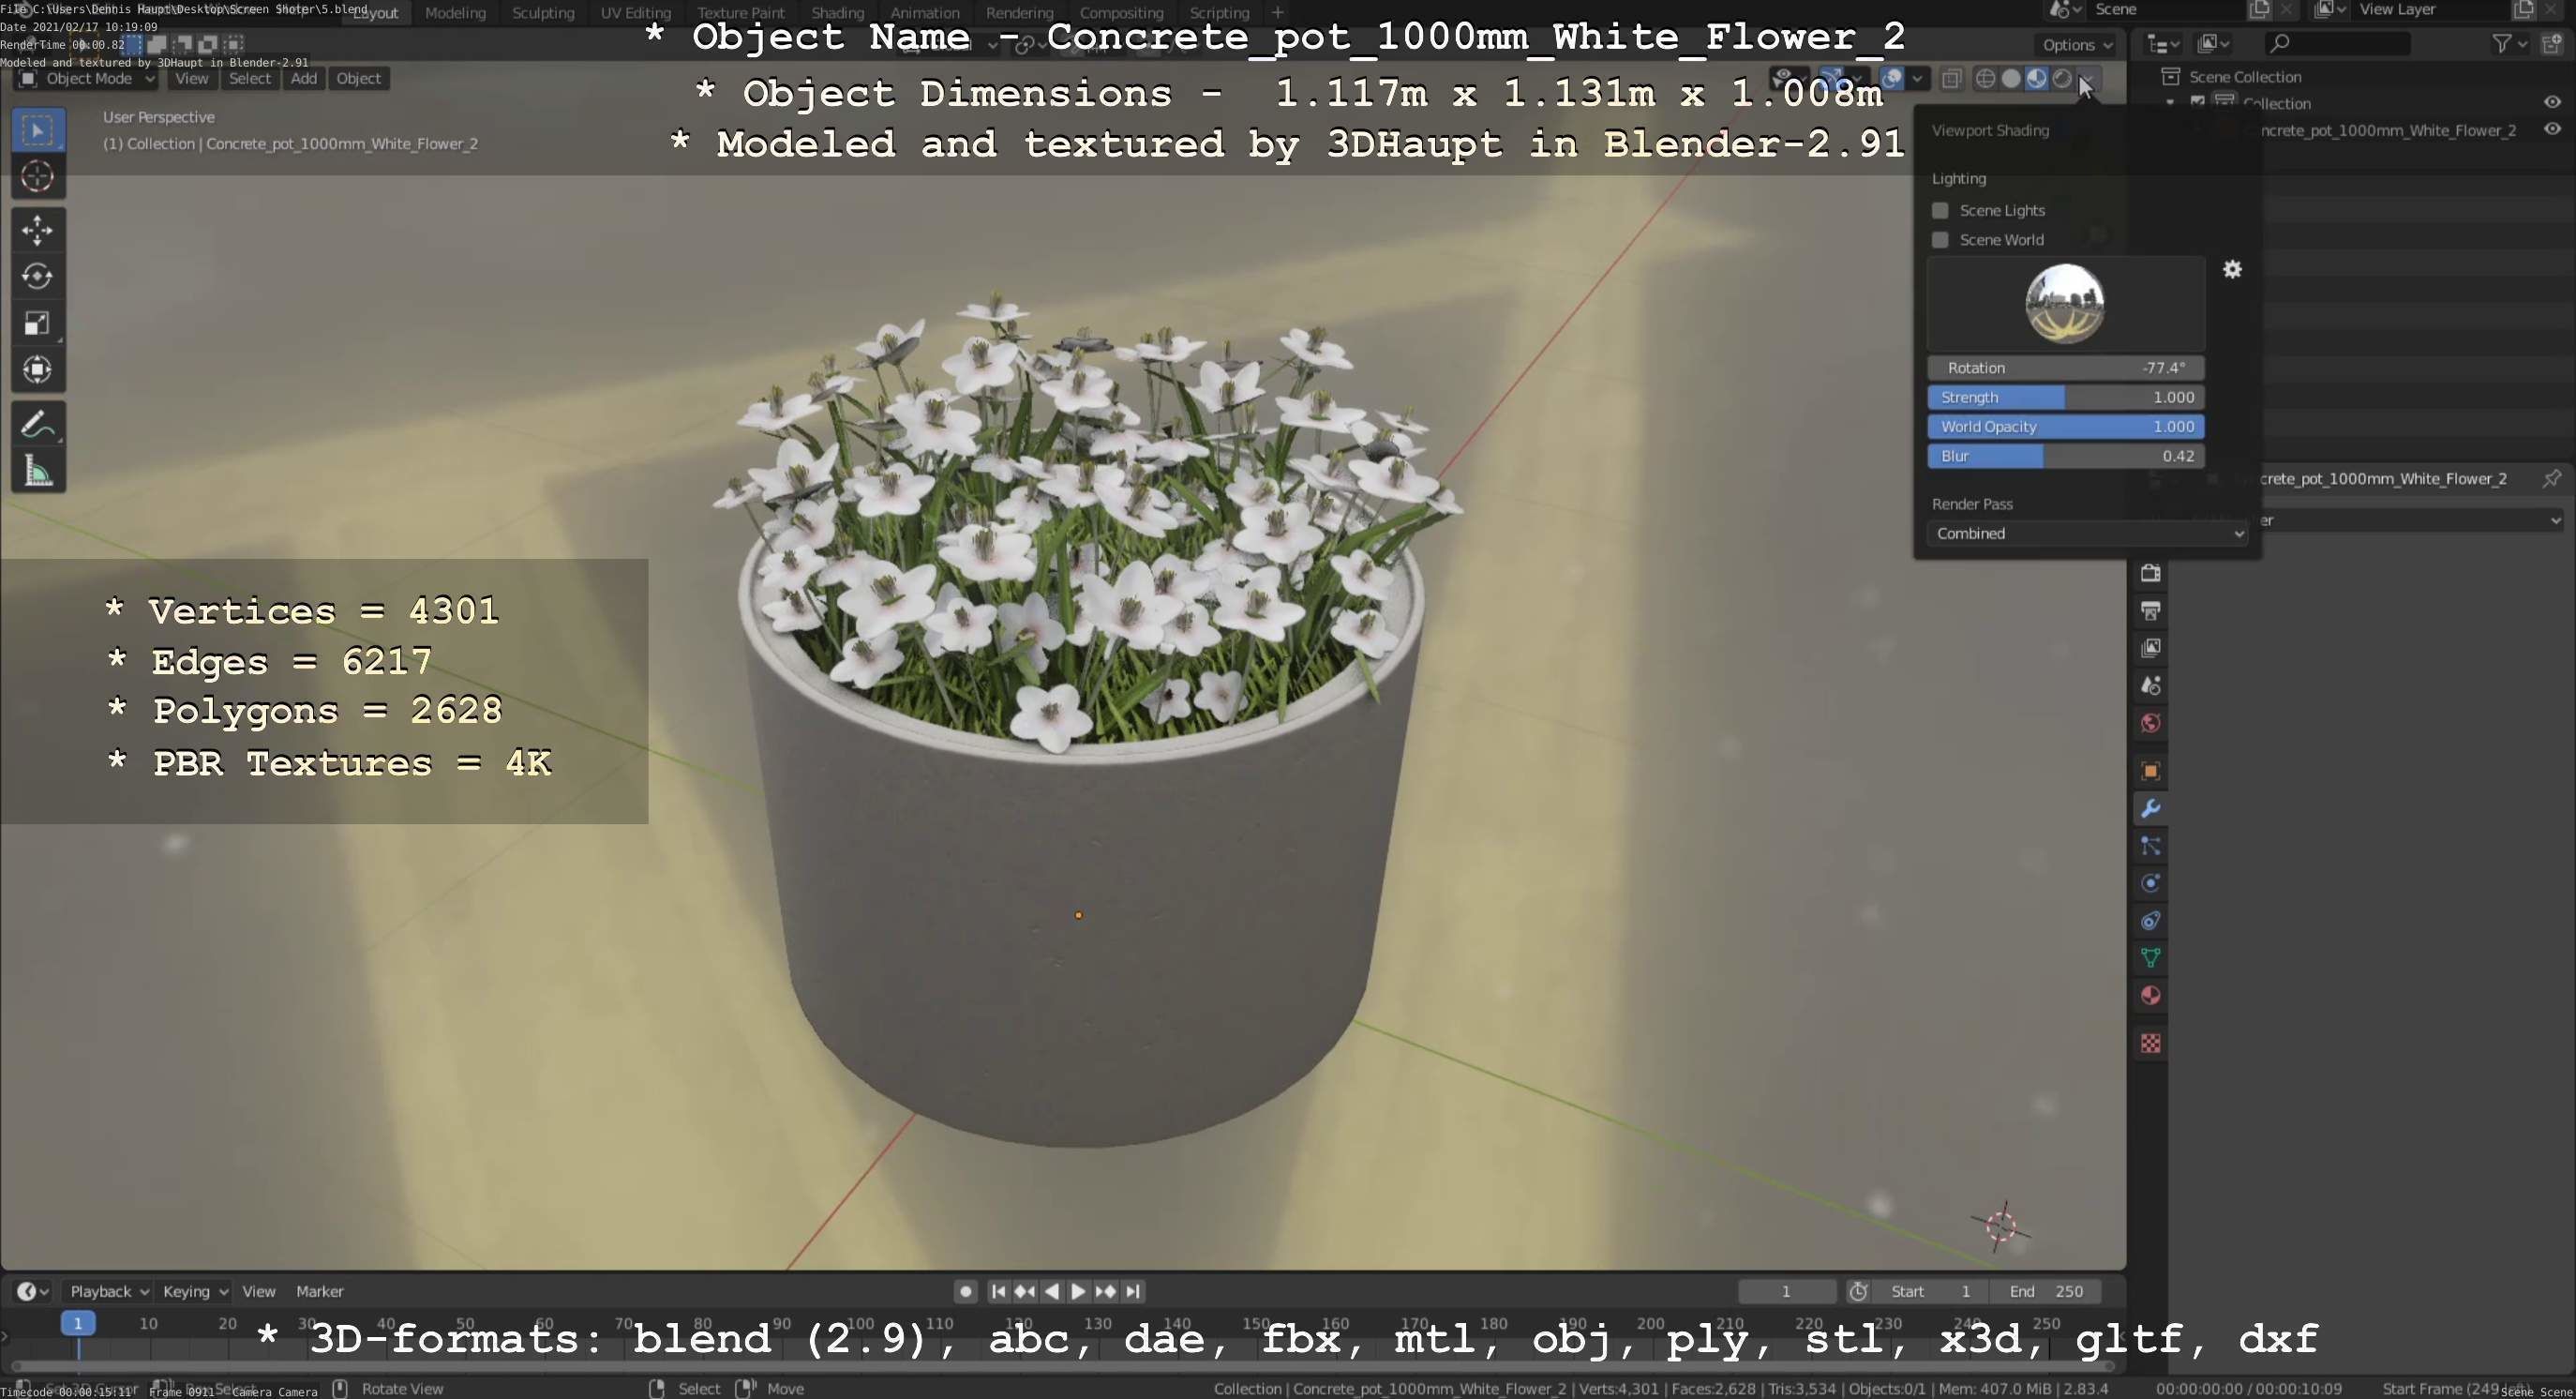Toggle X-ray mode in viewport header
Image resolution: width=2576 pixels, height=1399 pixels.
[x=1951, y=78]
